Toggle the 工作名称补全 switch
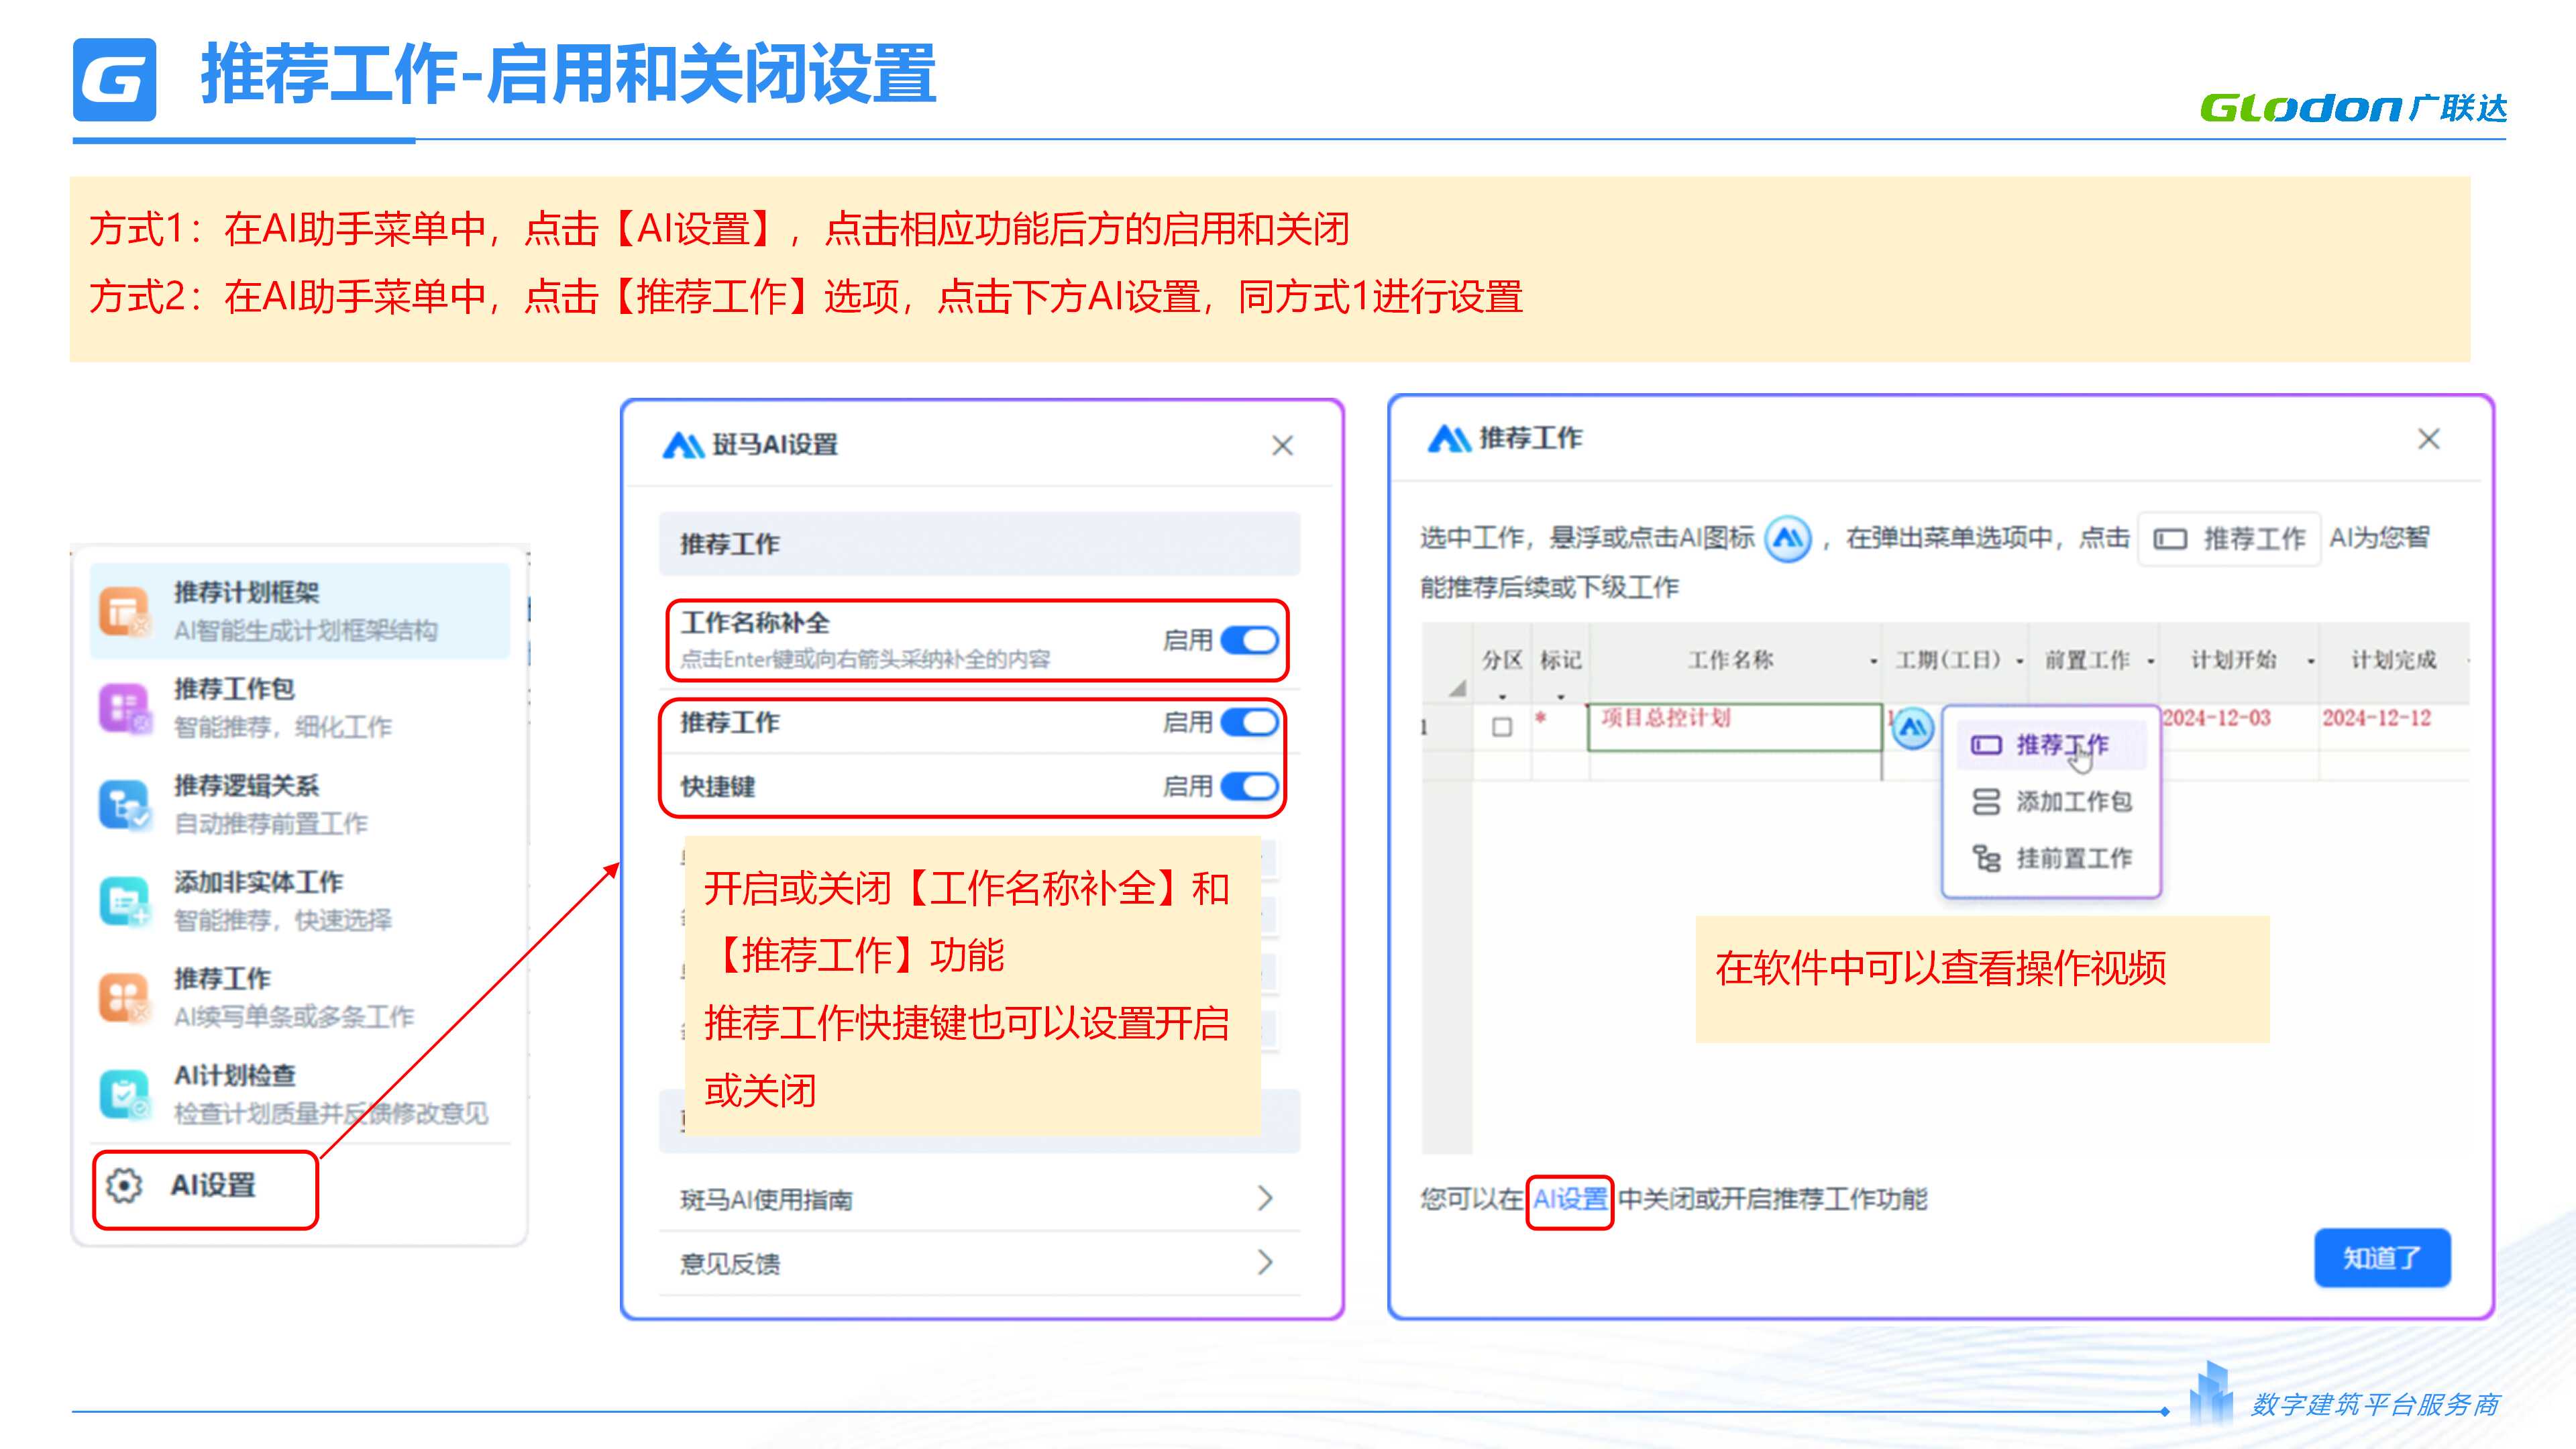The height and width of the screenshot is (1449, 2576). click(1249, 640)
